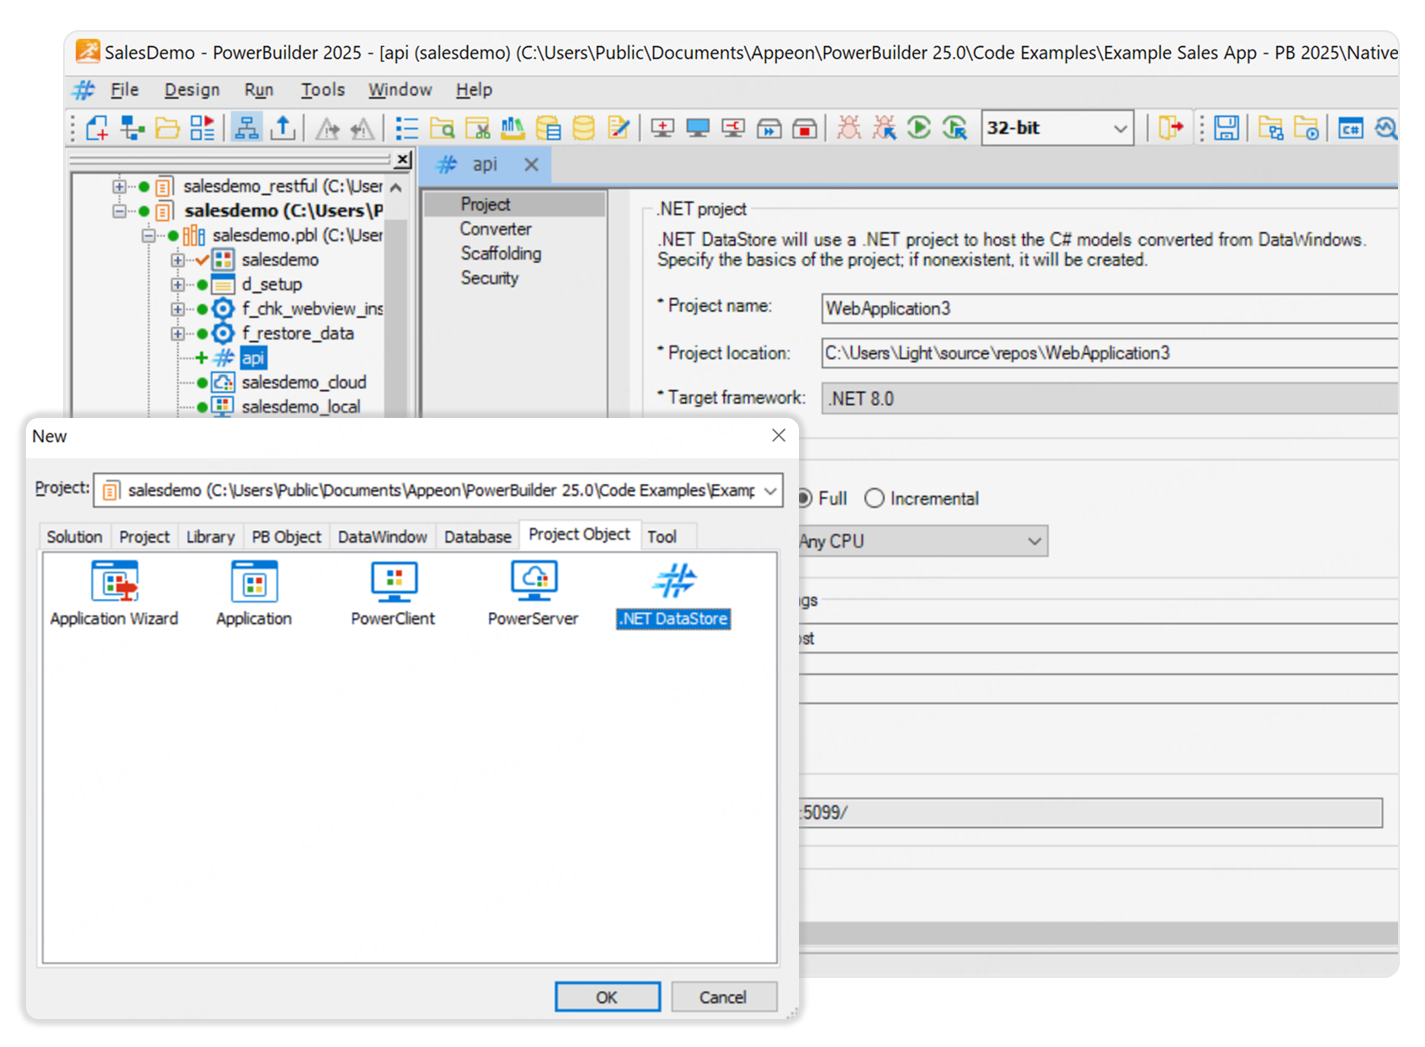Click the Inherit toolbar icon

[x=132, y=128]
